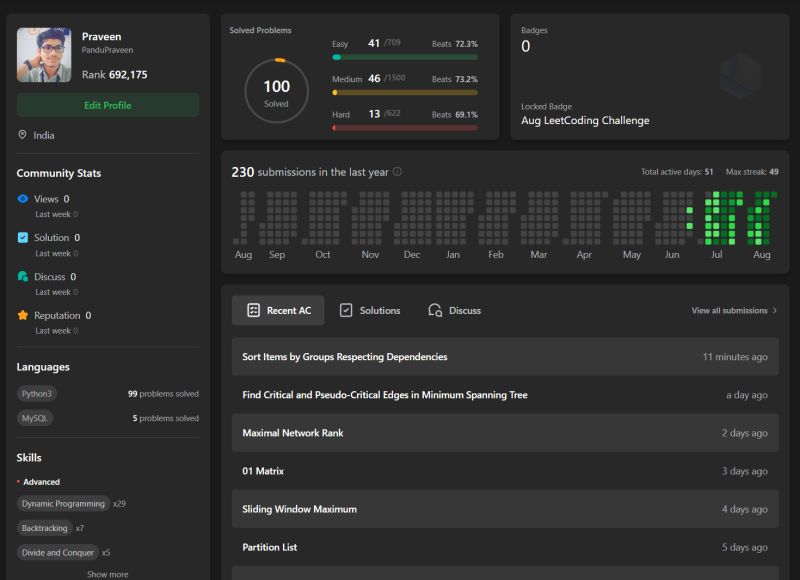Click the Aug LeetCoding Challenge locked badge
Viewport: 800px width, 580px height.
pos(585,120)
